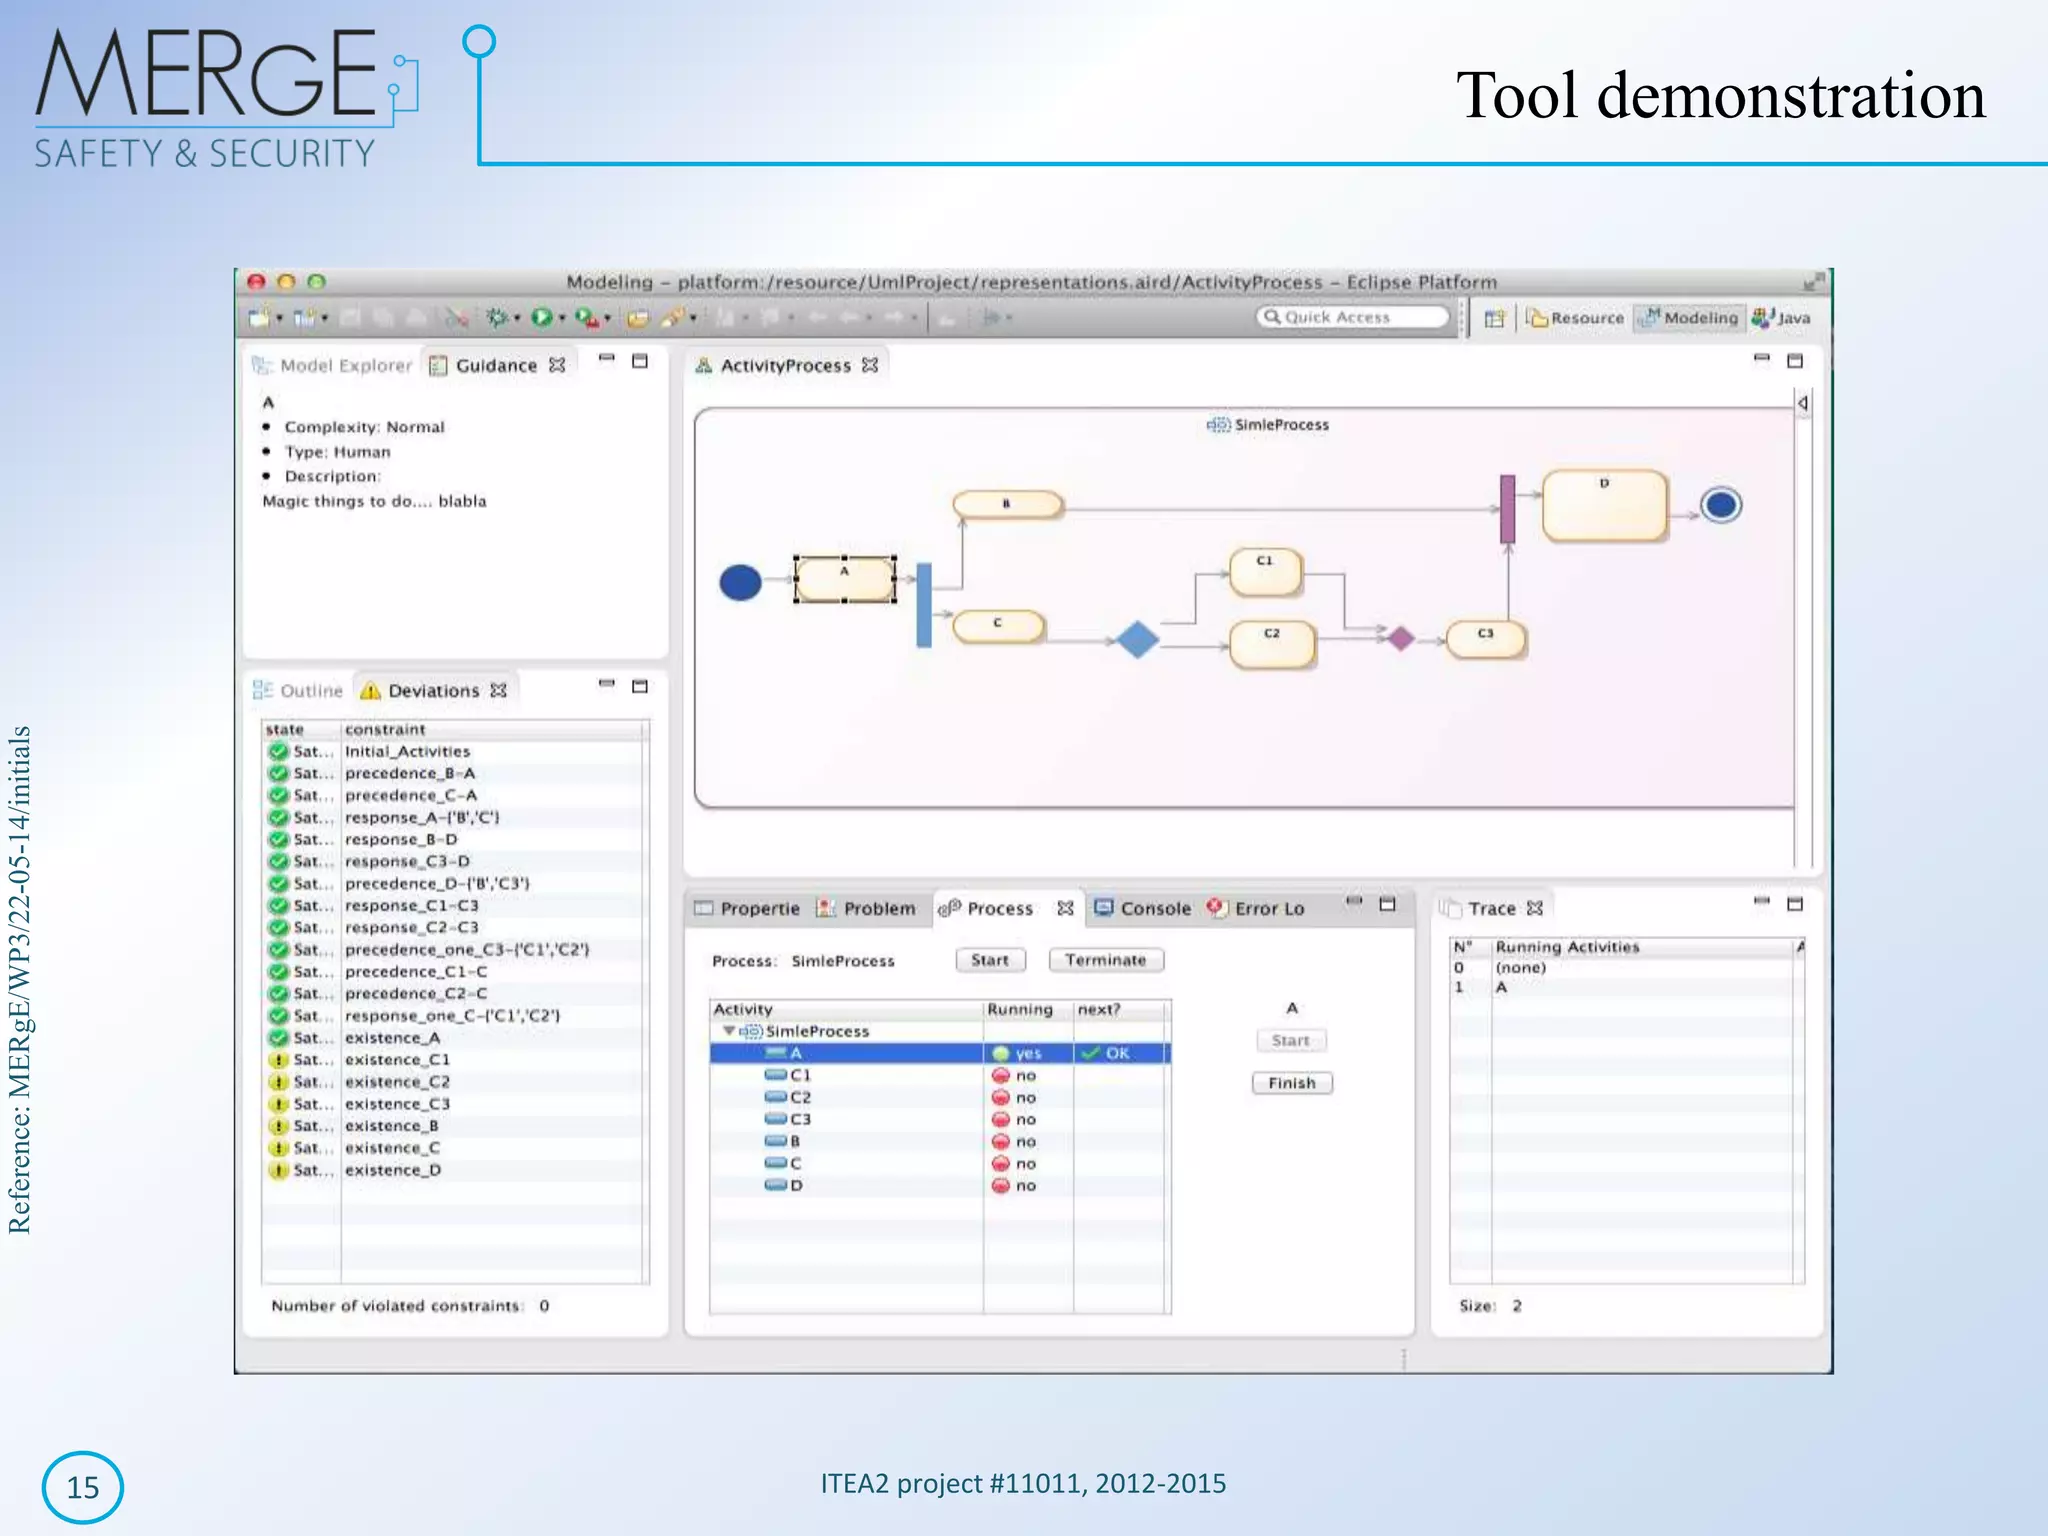Click the Run External Tools toolbar icon
Image resolution: width=2048 pixels, height=1536 pixels.
(587, 318)
